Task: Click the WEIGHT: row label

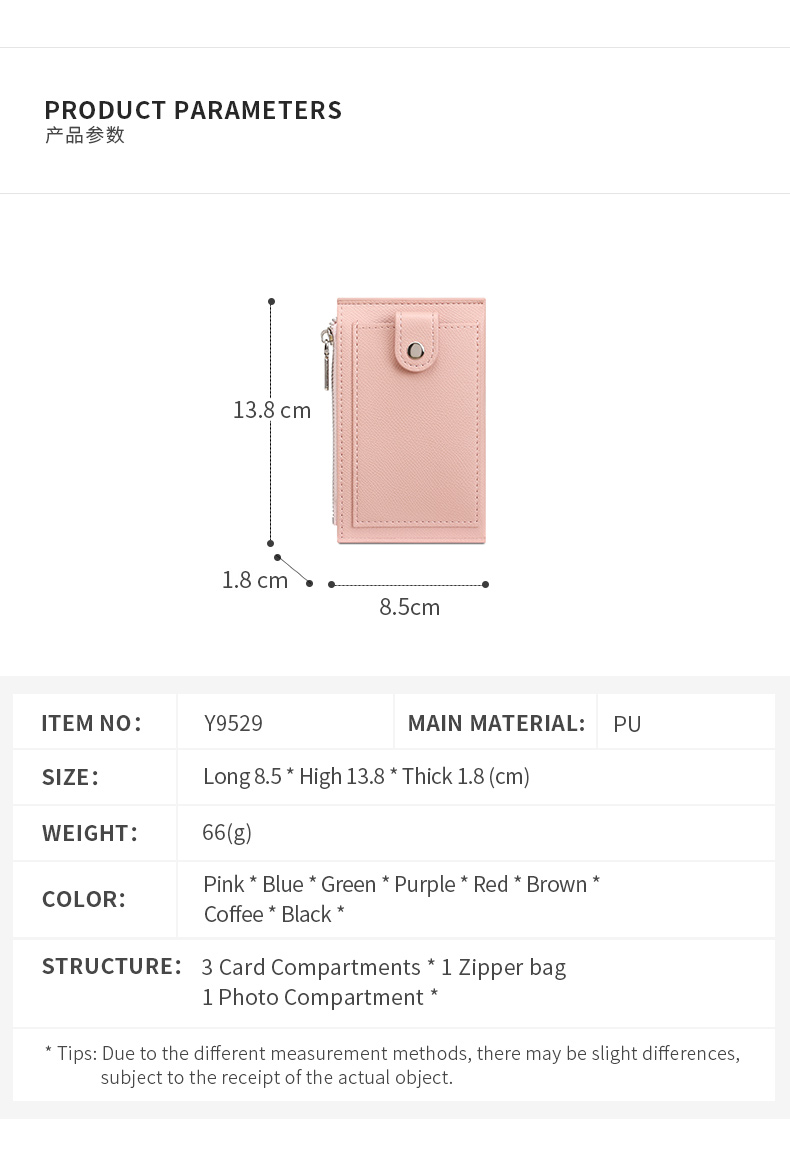Action: tap(90, 833)
